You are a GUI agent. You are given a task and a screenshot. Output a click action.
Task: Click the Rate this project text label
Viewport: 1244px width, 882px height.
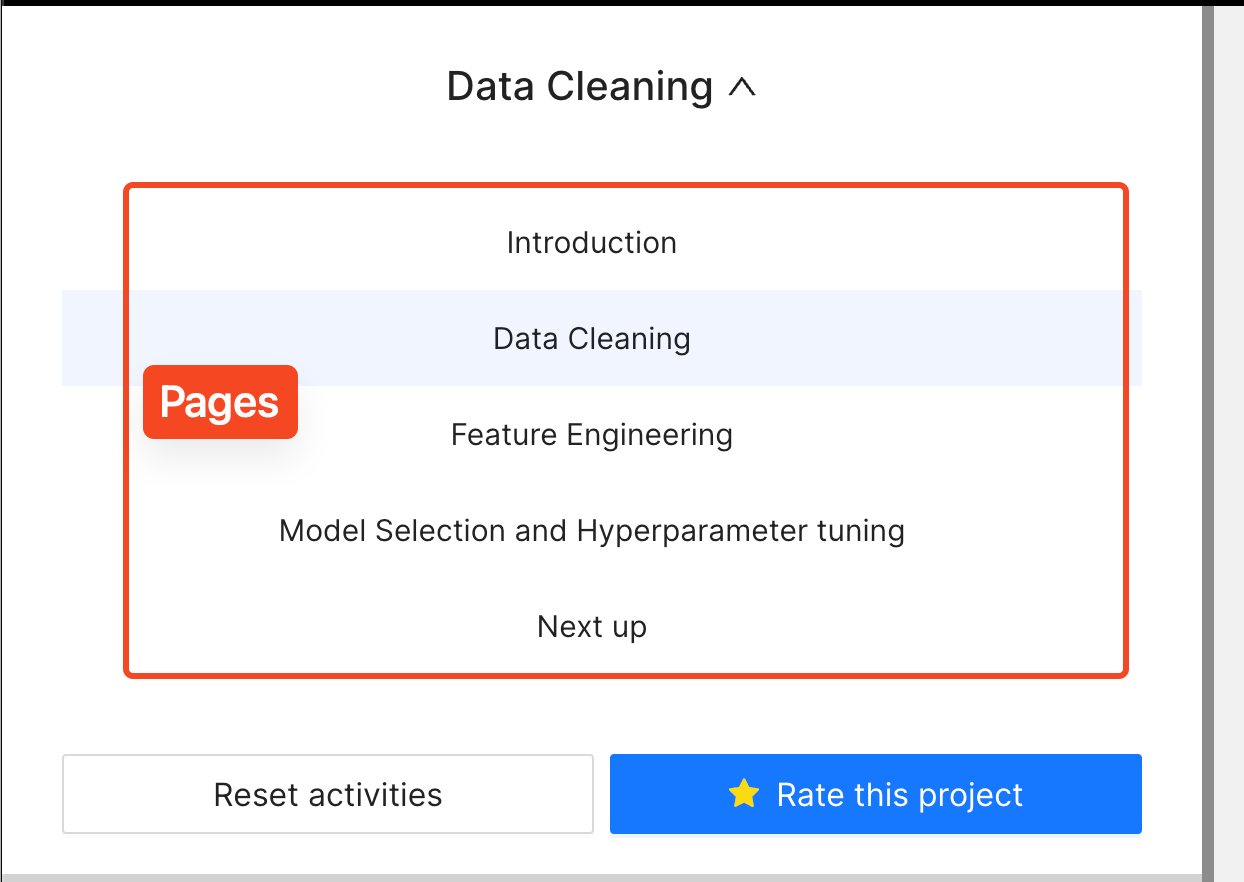900,795
